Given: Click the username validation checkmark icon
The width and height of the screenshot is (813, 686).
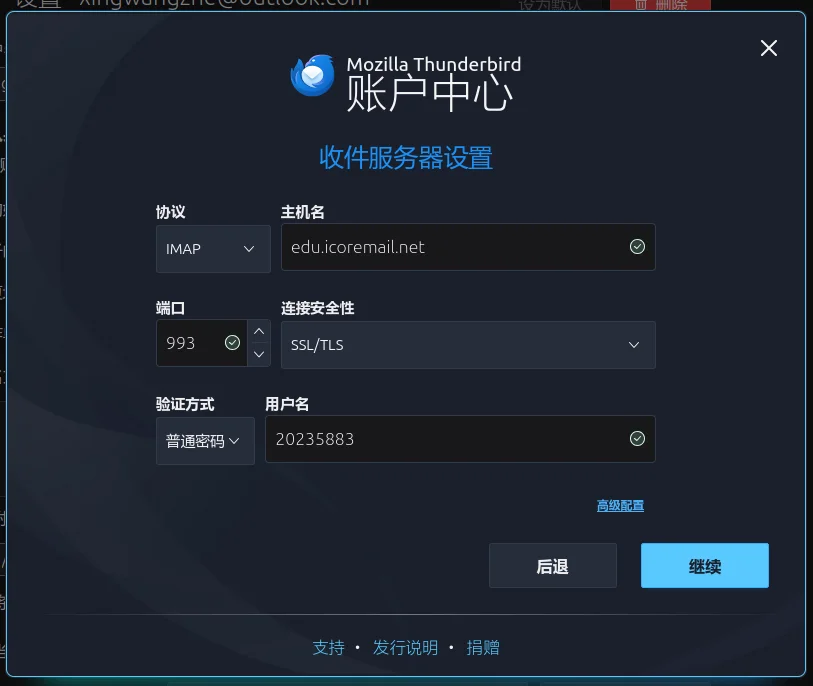Looking at the screenshot, I should (x=637, y=439).
